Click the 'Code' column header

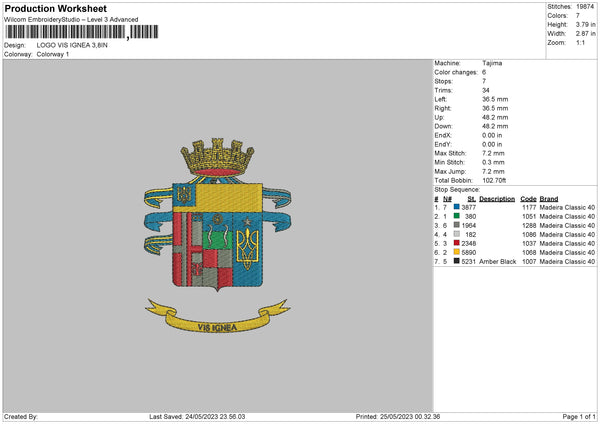[x=528, y=199]
